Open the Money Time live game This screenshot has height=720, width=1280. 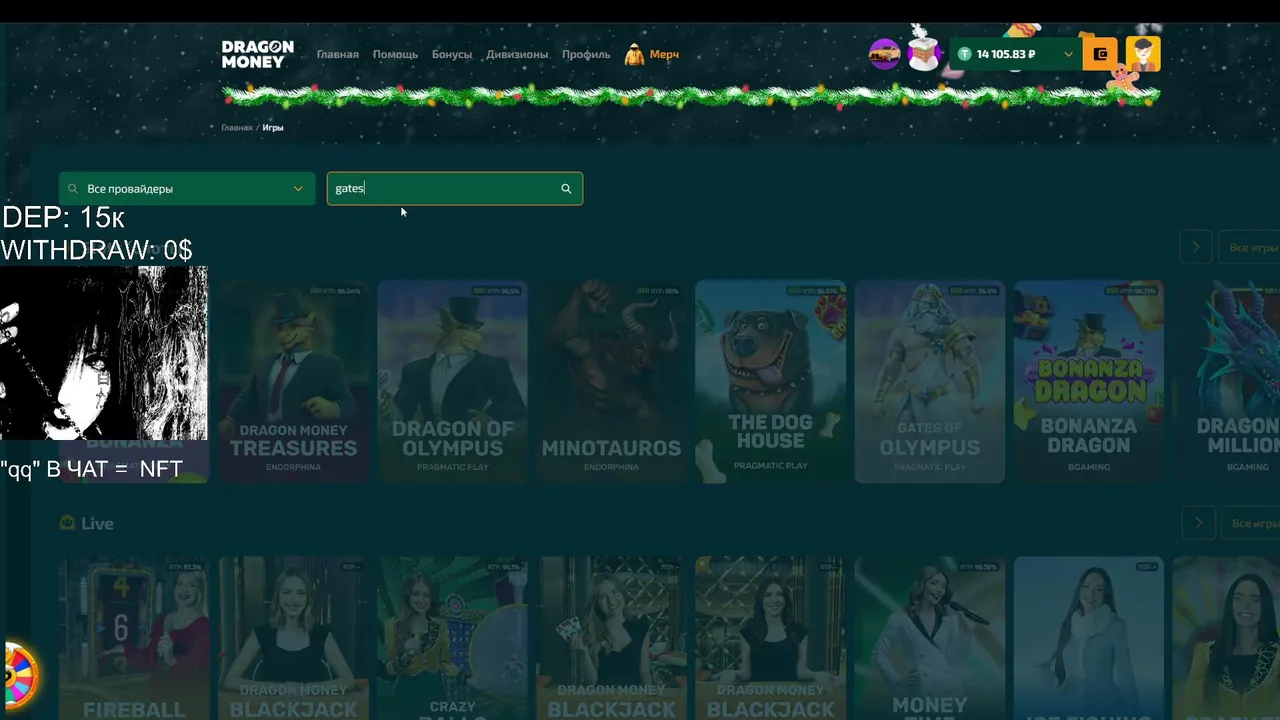(929, 638)
